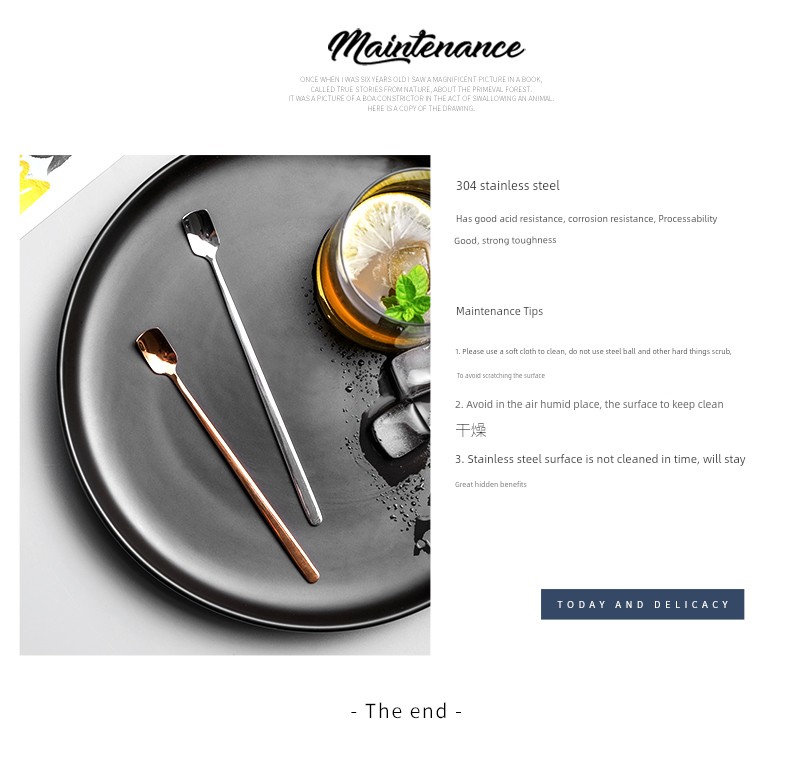Click the gray subtitle paragraph under Maintenance
The width and height of the screenshot is (790, 767).
[x=421, y=94]
